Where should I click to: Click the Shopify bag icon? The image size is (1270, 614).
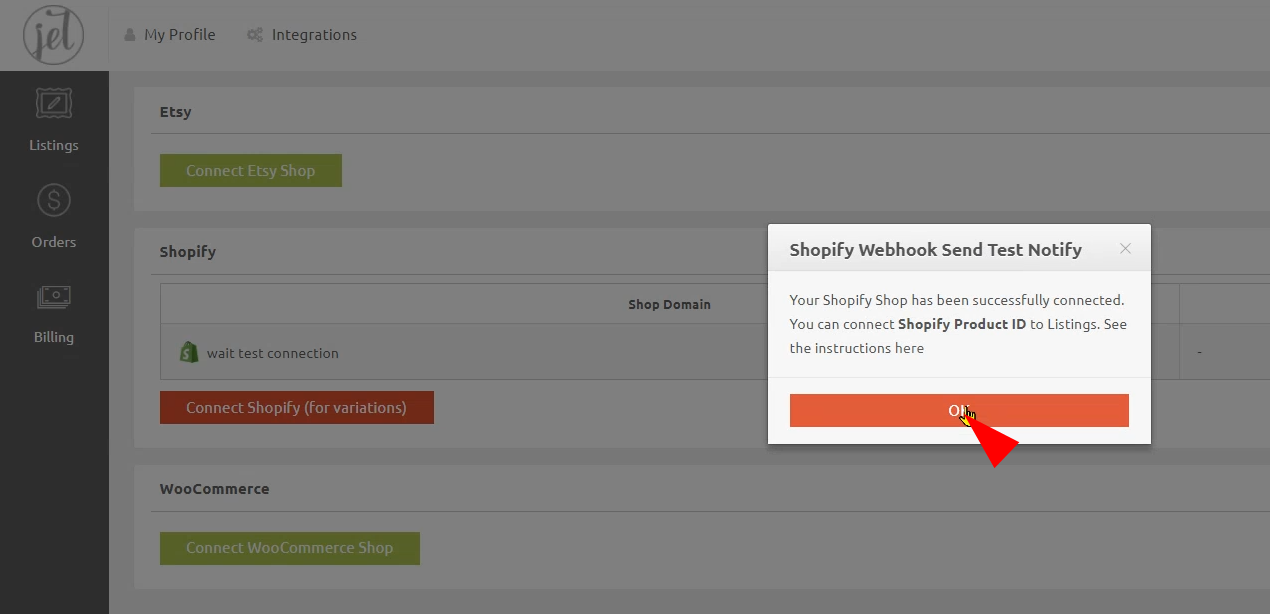[189, 352]
